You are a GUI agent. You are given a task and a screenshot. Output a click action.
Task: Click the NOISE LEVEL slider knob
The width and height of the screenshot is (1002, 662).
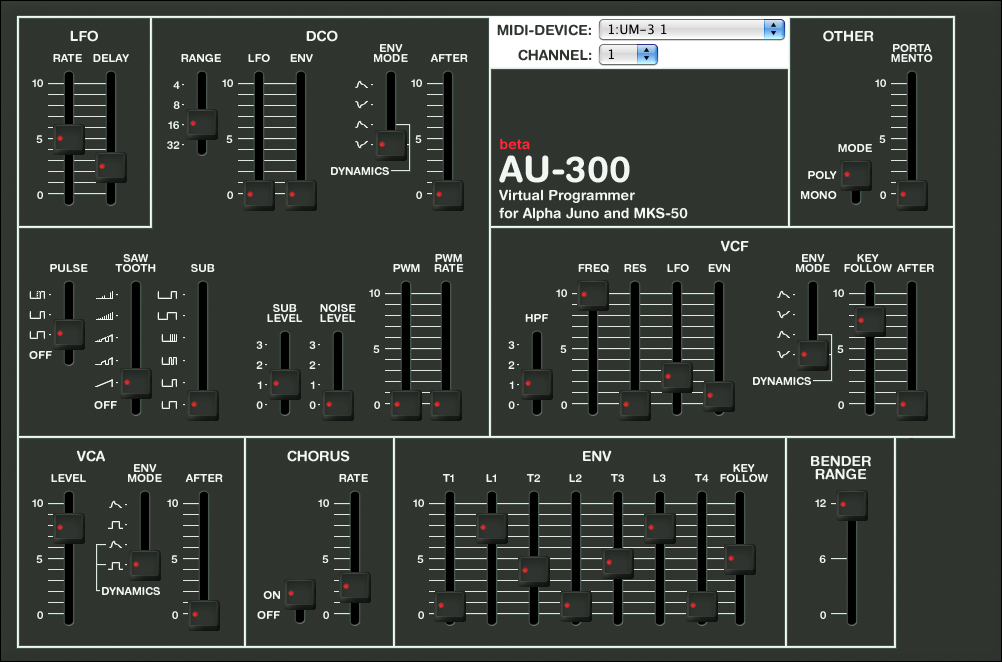(337, 404)
